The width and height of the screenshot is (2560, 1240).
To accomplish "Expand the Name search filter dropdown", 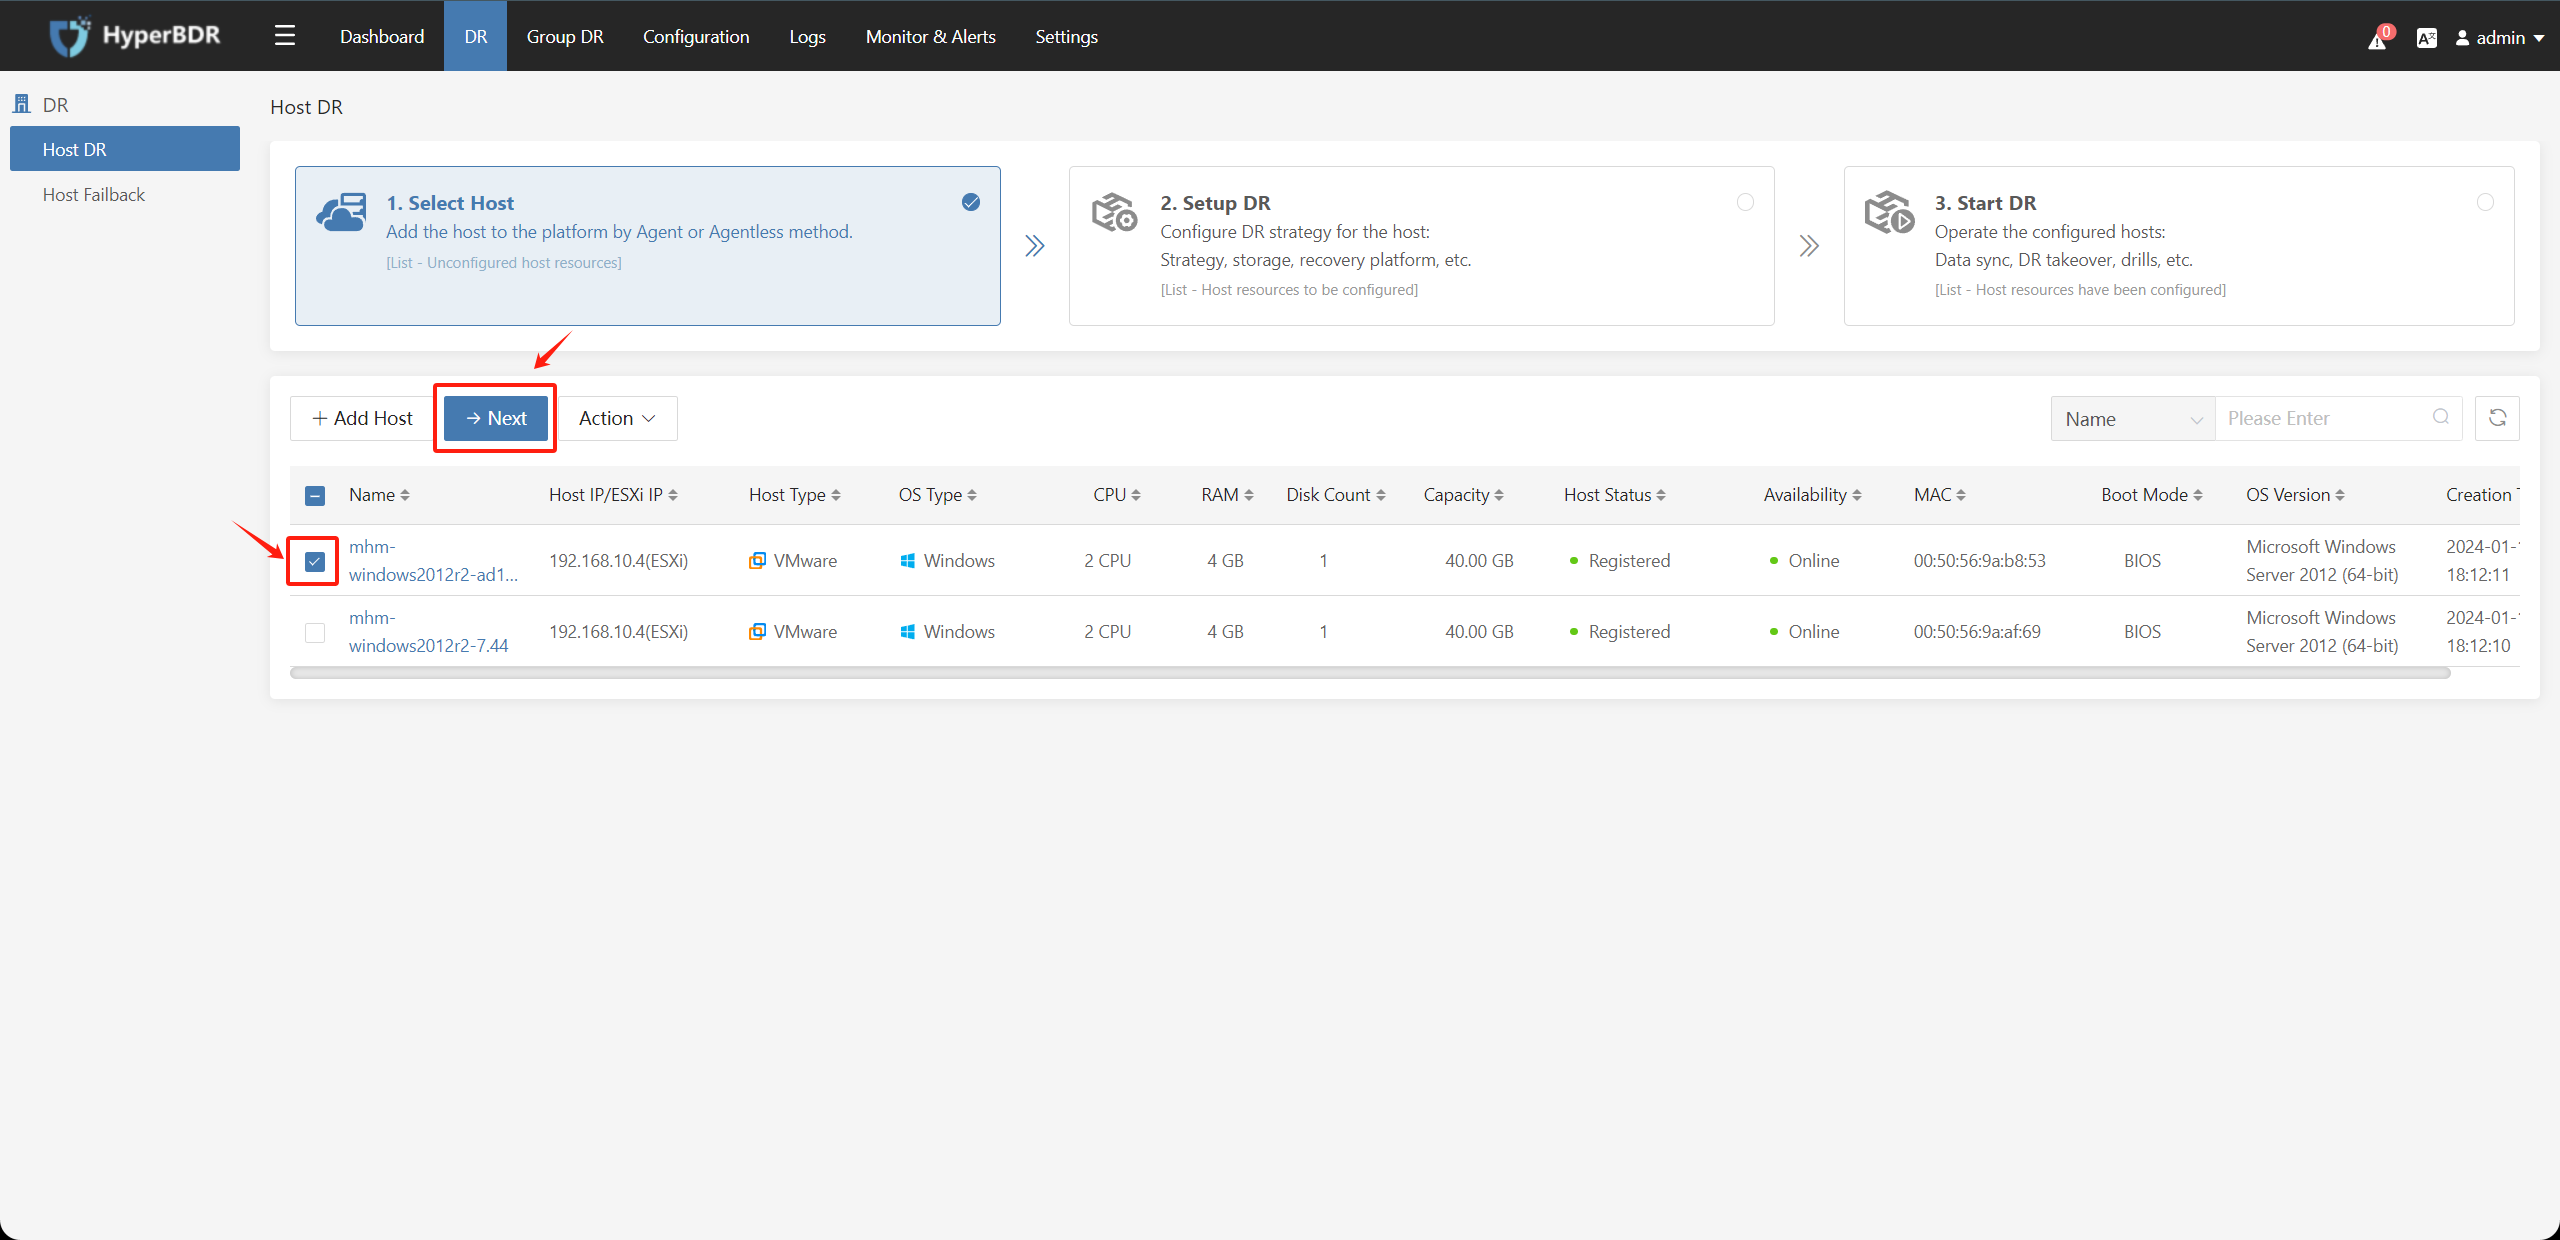I will pyautogui.click(x=2132, y=418).
